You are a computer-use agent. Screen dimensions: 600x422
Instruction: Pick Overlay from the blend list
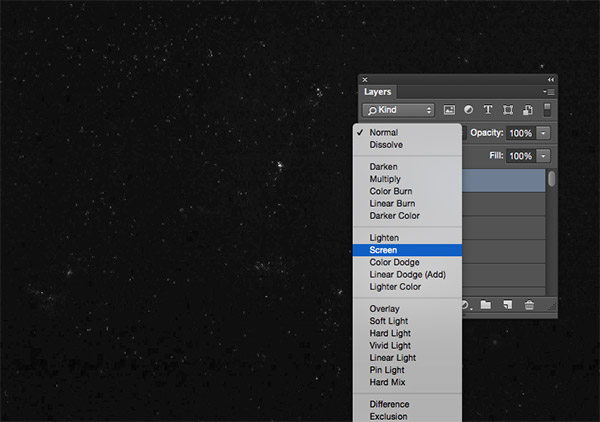click(386, 309)
